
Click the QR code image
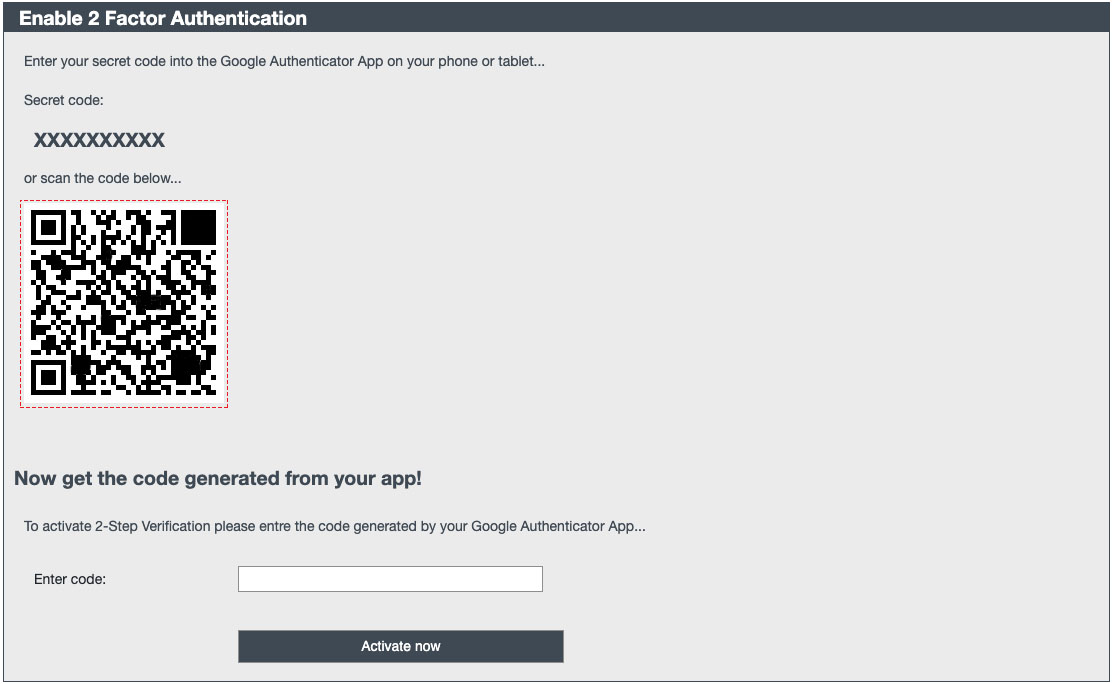point(124,303)
